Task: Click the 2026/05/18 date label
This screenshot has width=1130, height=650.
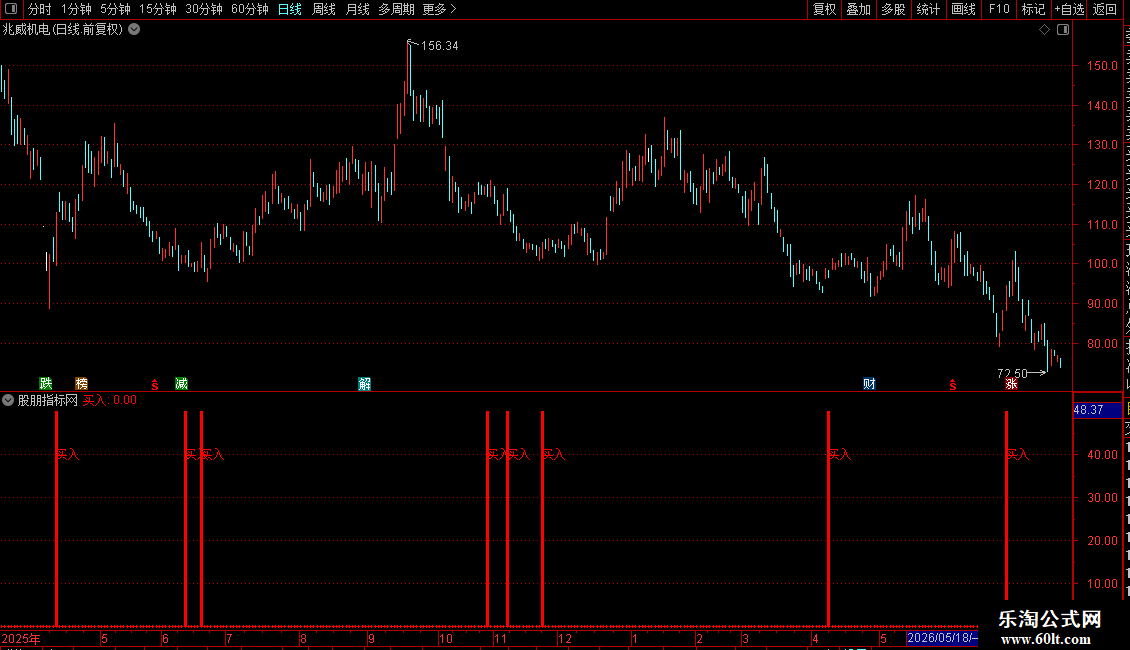Action: tap(942, 638)
